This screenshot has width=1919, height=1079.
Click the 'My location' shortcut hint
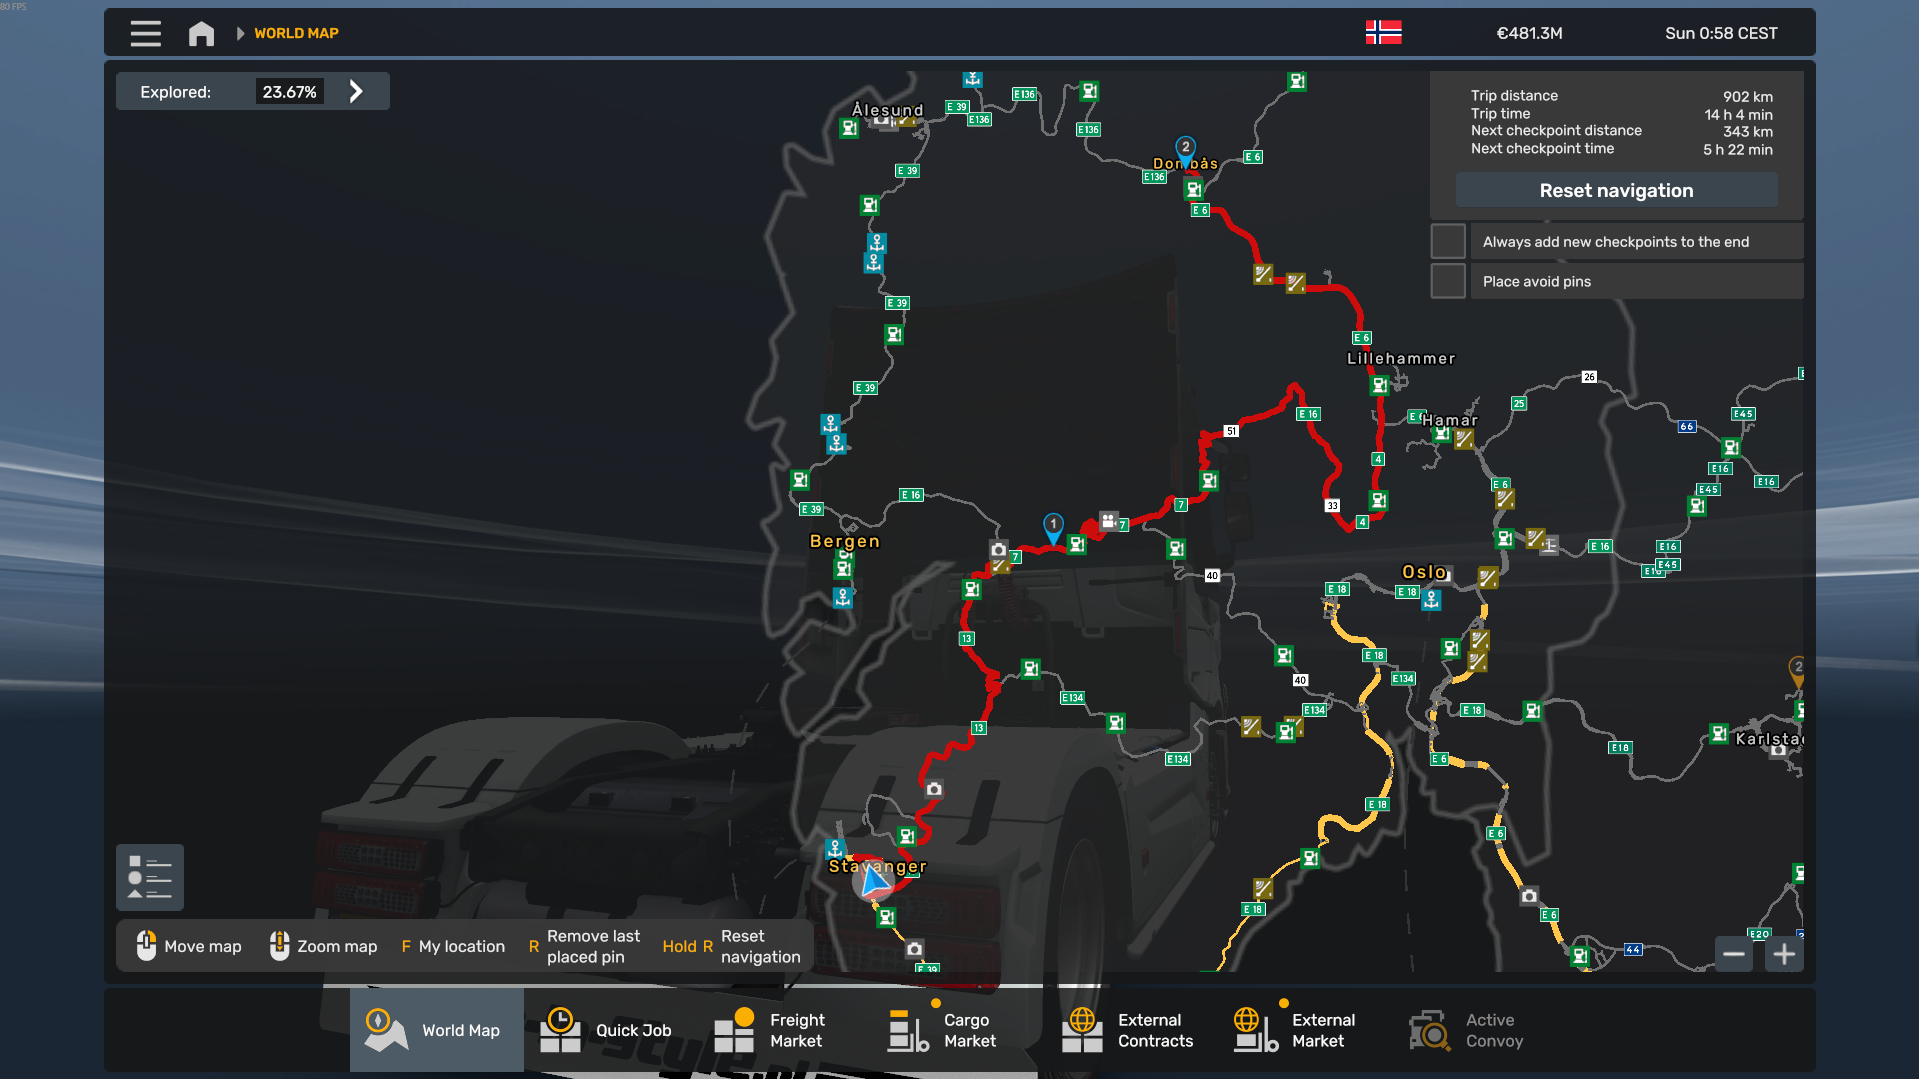coord(453,946)
